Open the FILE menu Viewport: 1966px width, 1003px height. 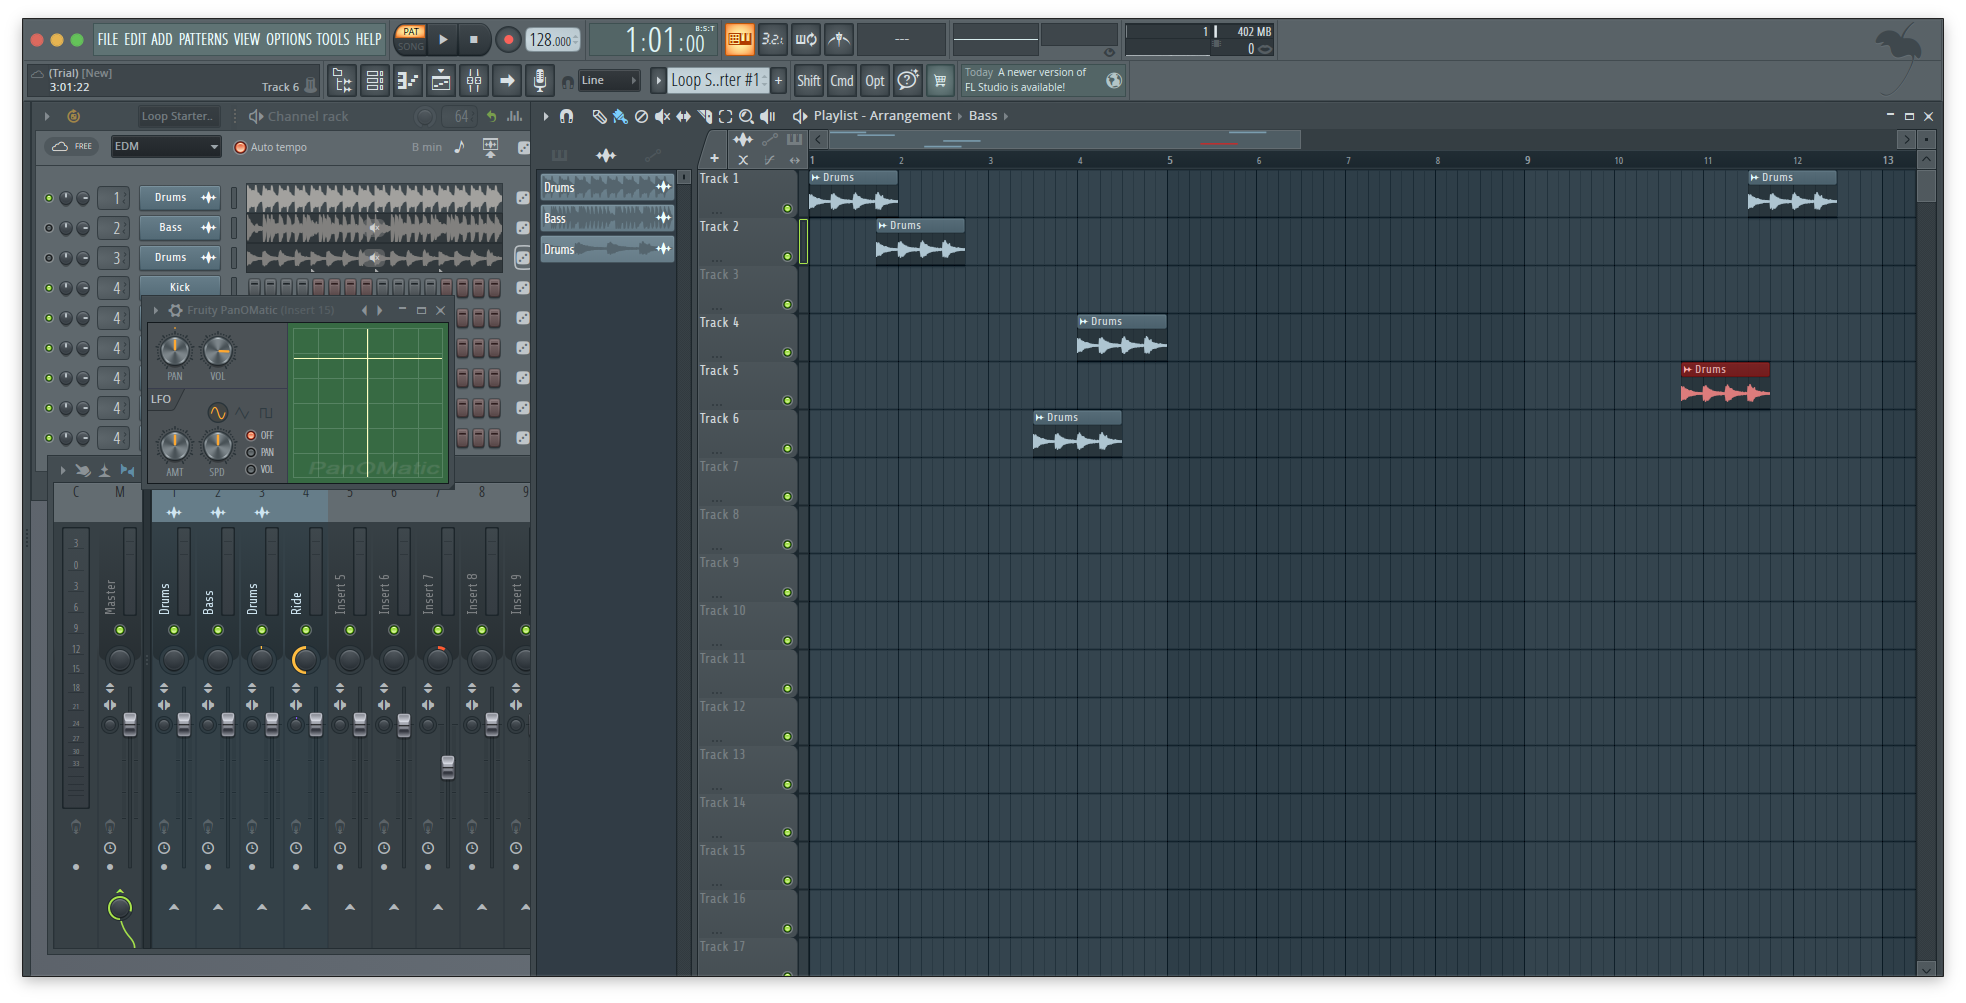[x=108, y=40]
